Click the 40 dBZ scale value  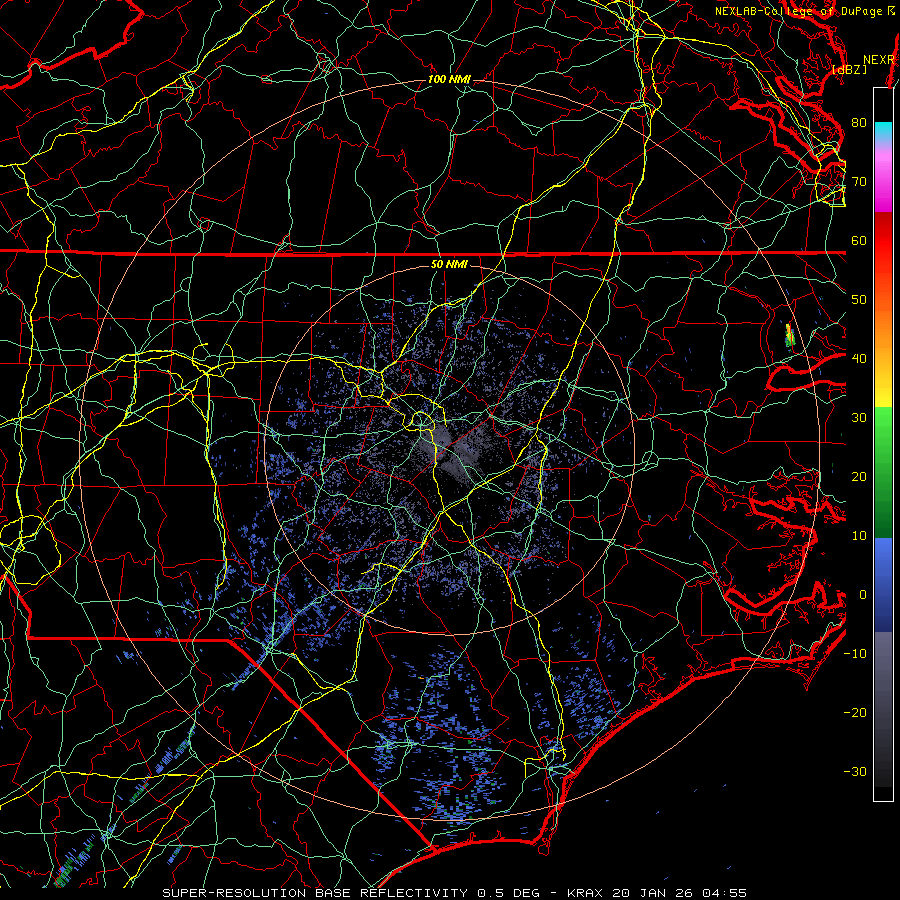pyautogui.click(x=859, y=359)
